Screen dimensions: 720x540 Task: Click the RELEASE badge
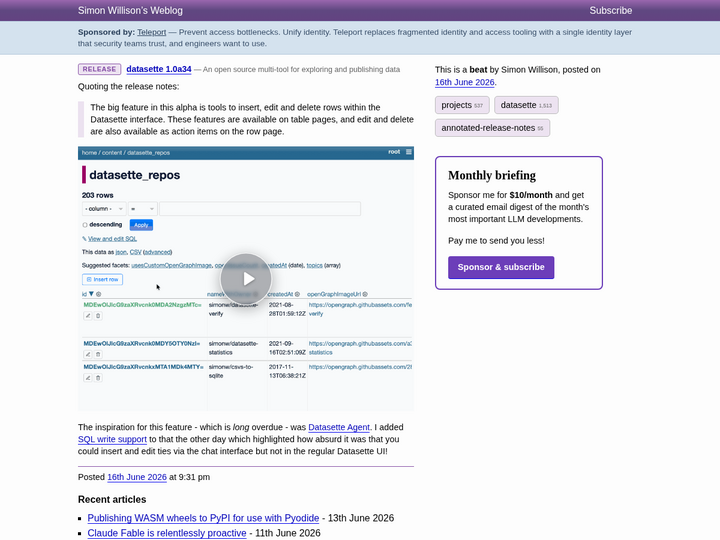click(100, 69)
